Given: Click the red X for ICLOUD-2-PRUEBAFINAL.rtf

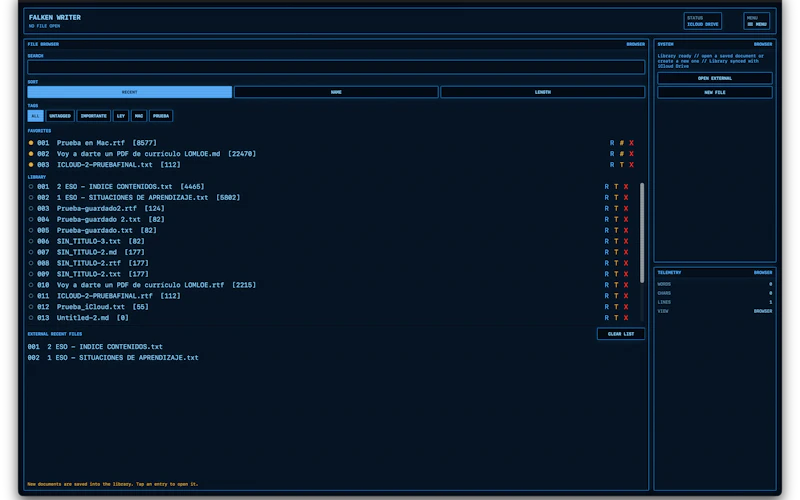Looking at the screenshot, I should pos(626,296).
